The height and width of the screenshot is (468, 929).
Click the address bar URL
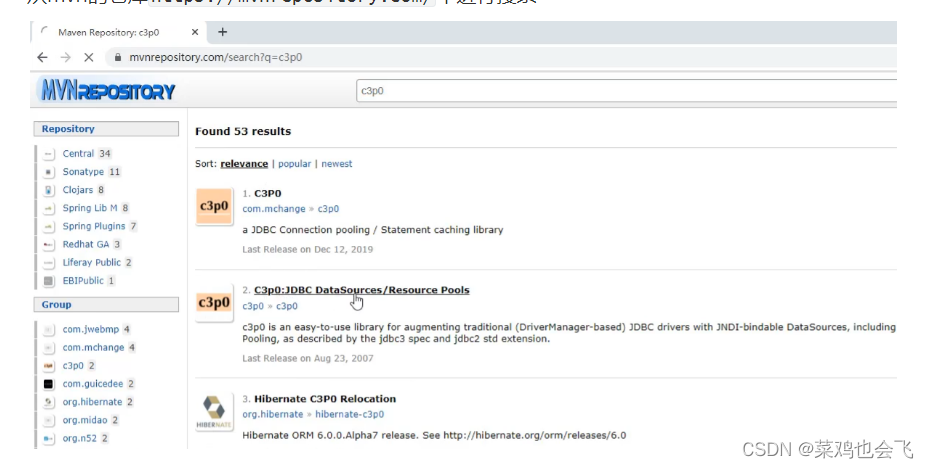coord(216,57)
